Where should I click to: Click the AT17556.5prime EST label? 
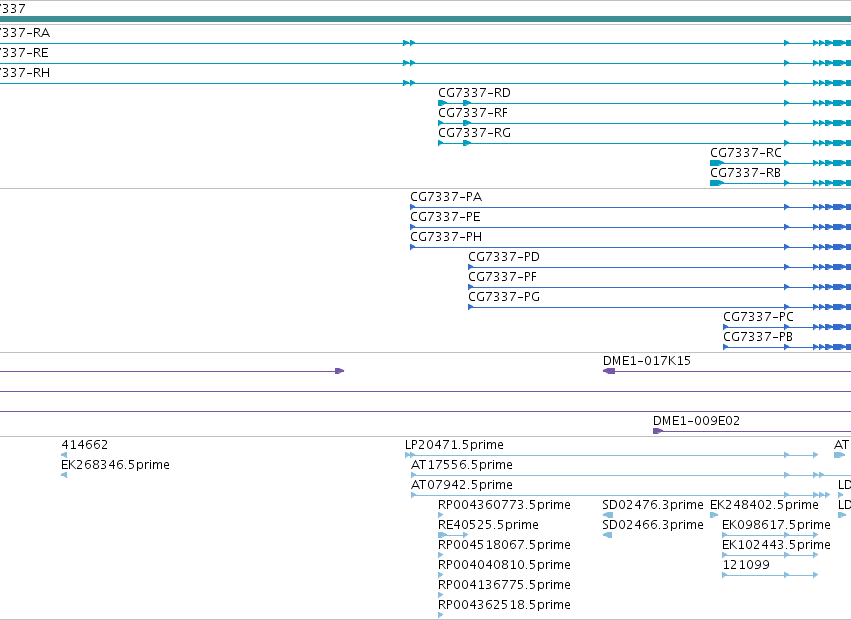(462, 465)
